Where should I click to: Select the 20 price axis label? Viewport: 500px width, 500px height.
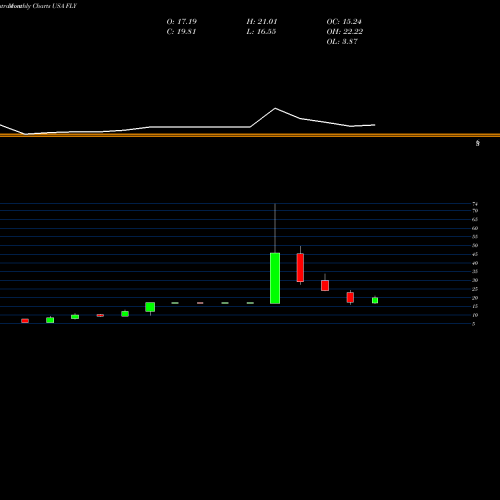click(x=475, y=298)
